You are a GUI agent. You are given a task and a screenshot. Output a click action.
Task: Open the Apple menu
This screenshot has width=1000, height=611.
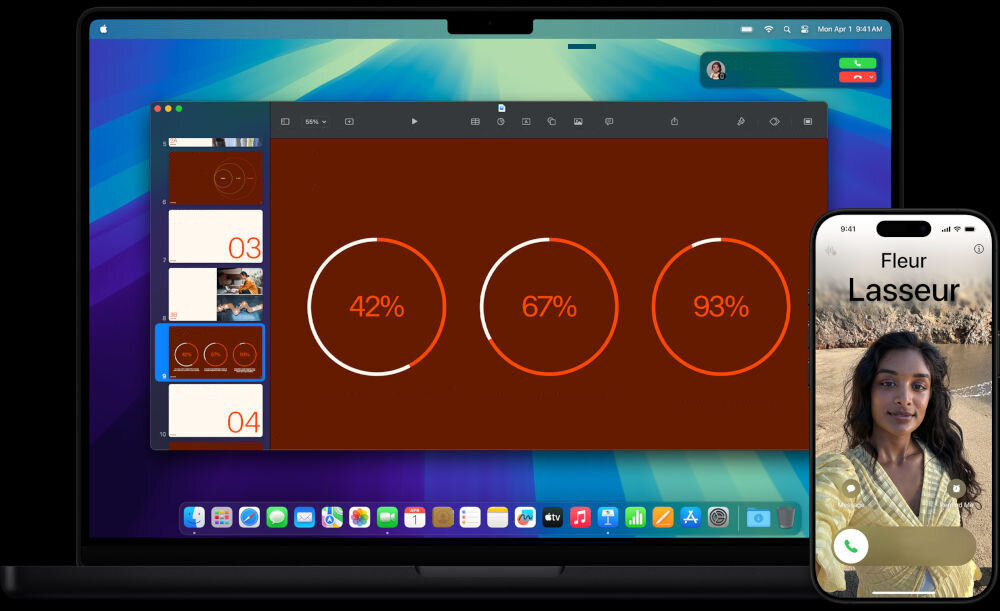tap(103, 29)
